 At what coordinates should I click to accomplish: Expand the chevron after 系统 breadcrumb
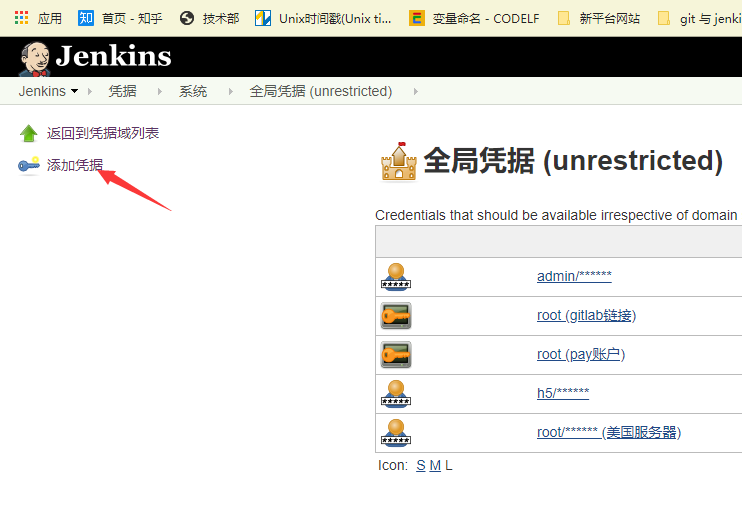point(230,91)
